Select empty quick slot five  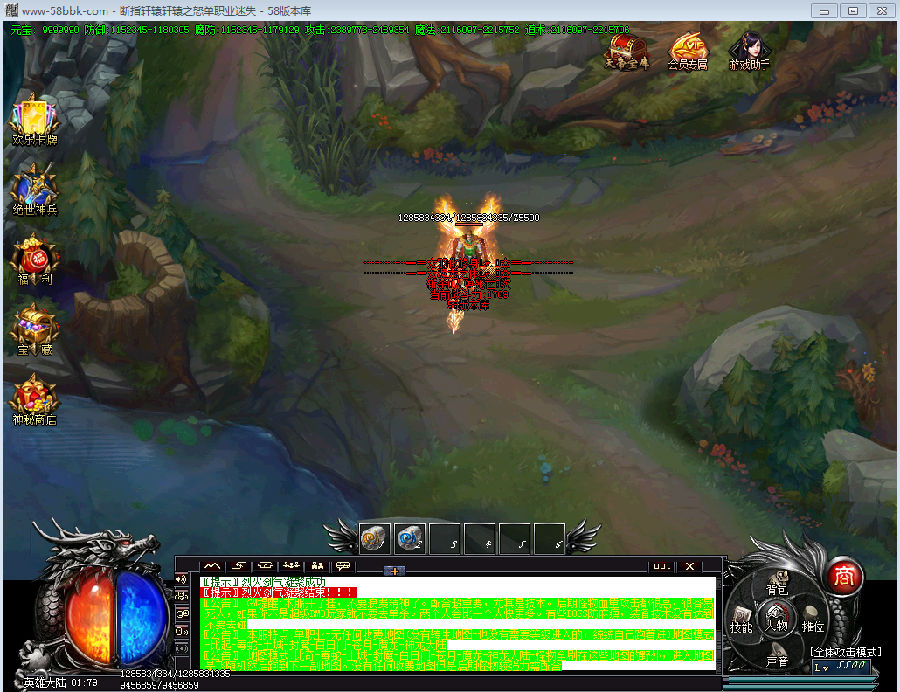(515, 539)
